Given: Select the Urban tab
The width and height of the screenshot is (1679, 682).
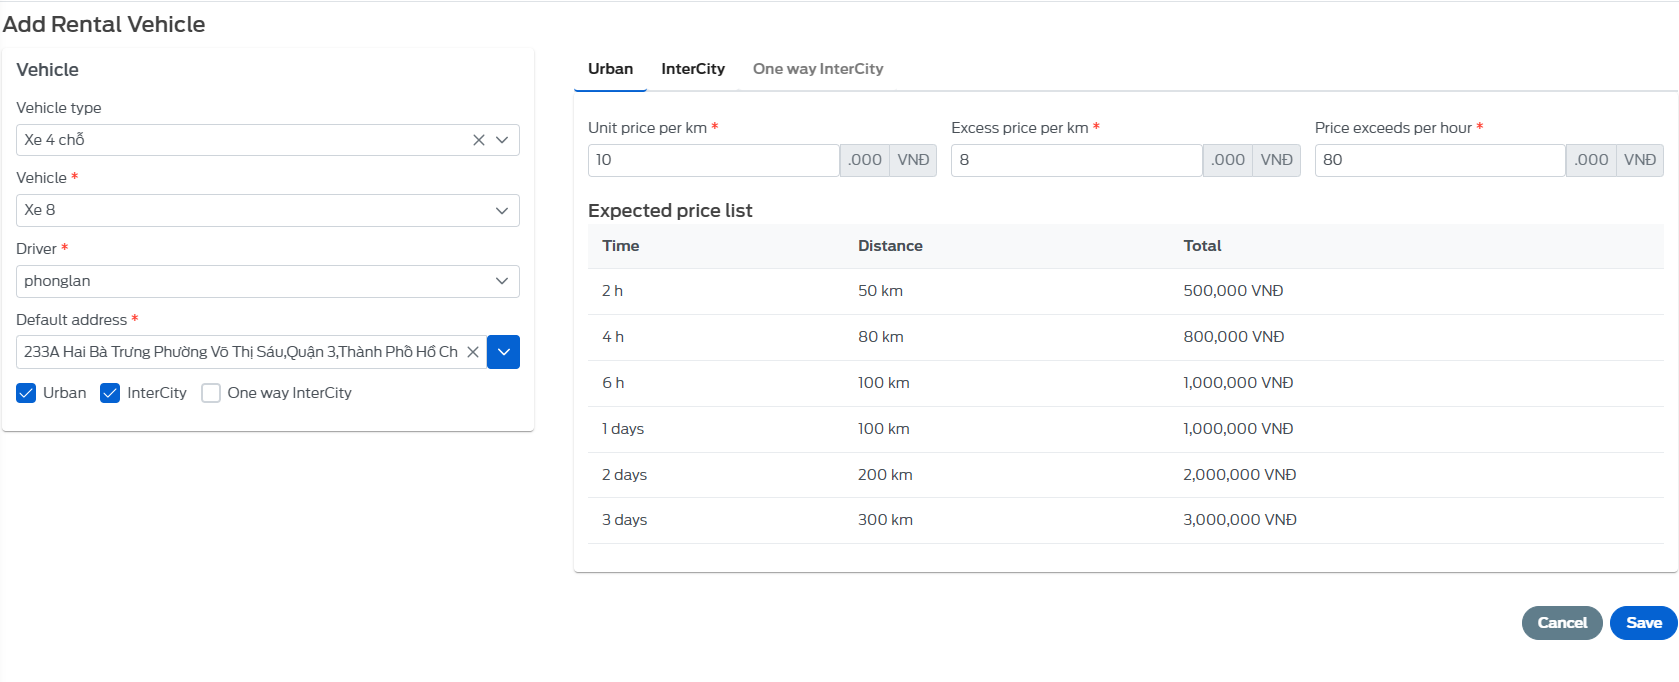Looking at the screenshot, I should pos(610,69).
